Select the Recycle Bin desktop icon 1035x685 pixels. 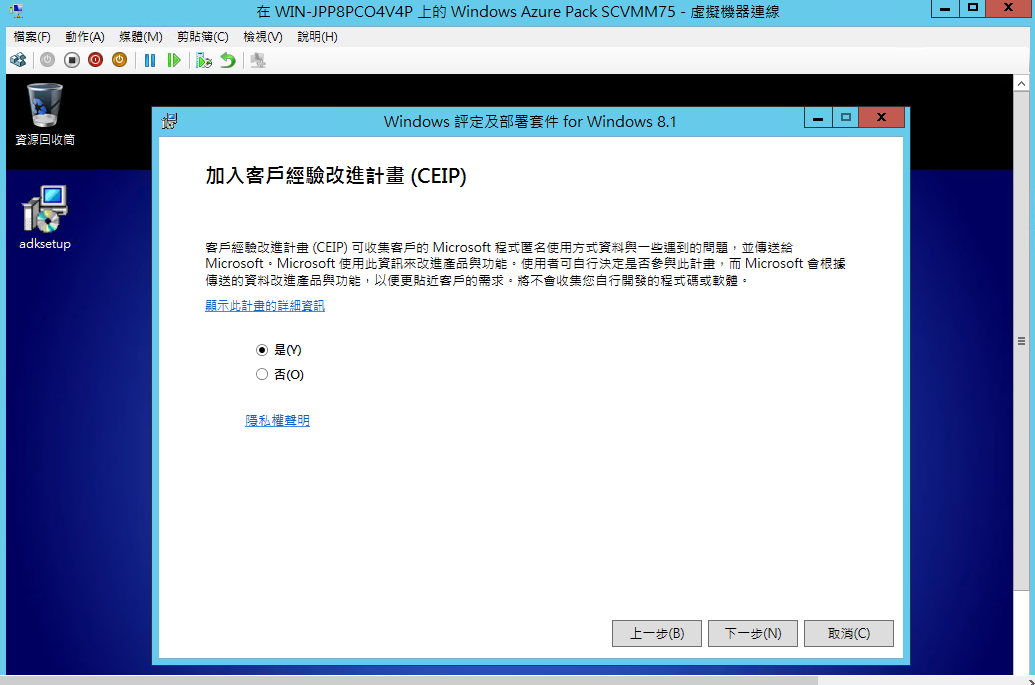tap(45, 114)
